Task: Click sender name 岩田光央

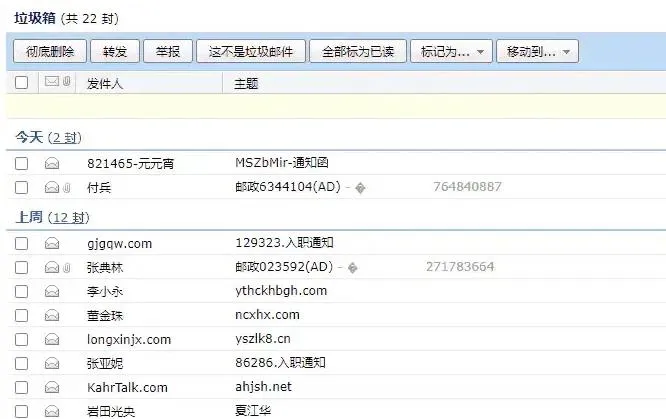Action: (x=111, y=411)
